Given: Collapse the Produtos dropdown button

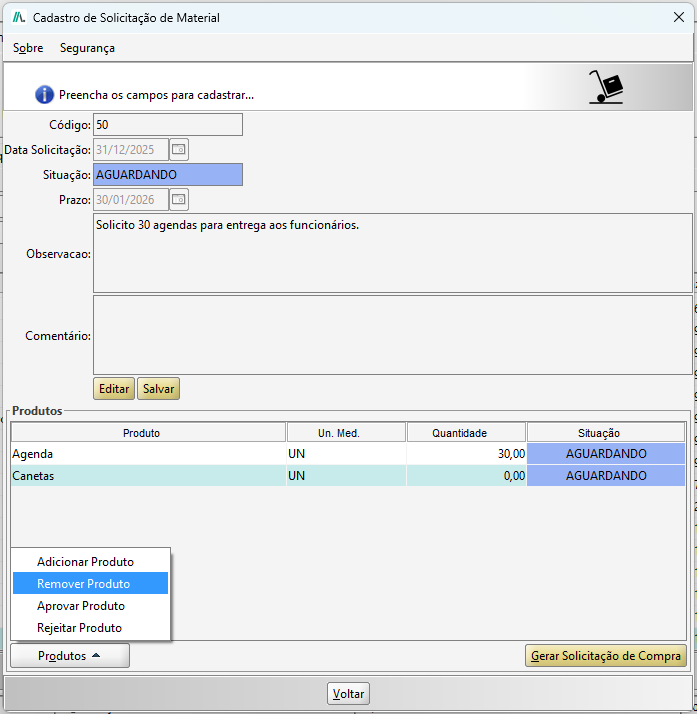Looking at the screenshot, I should click(x=70, y=656).
